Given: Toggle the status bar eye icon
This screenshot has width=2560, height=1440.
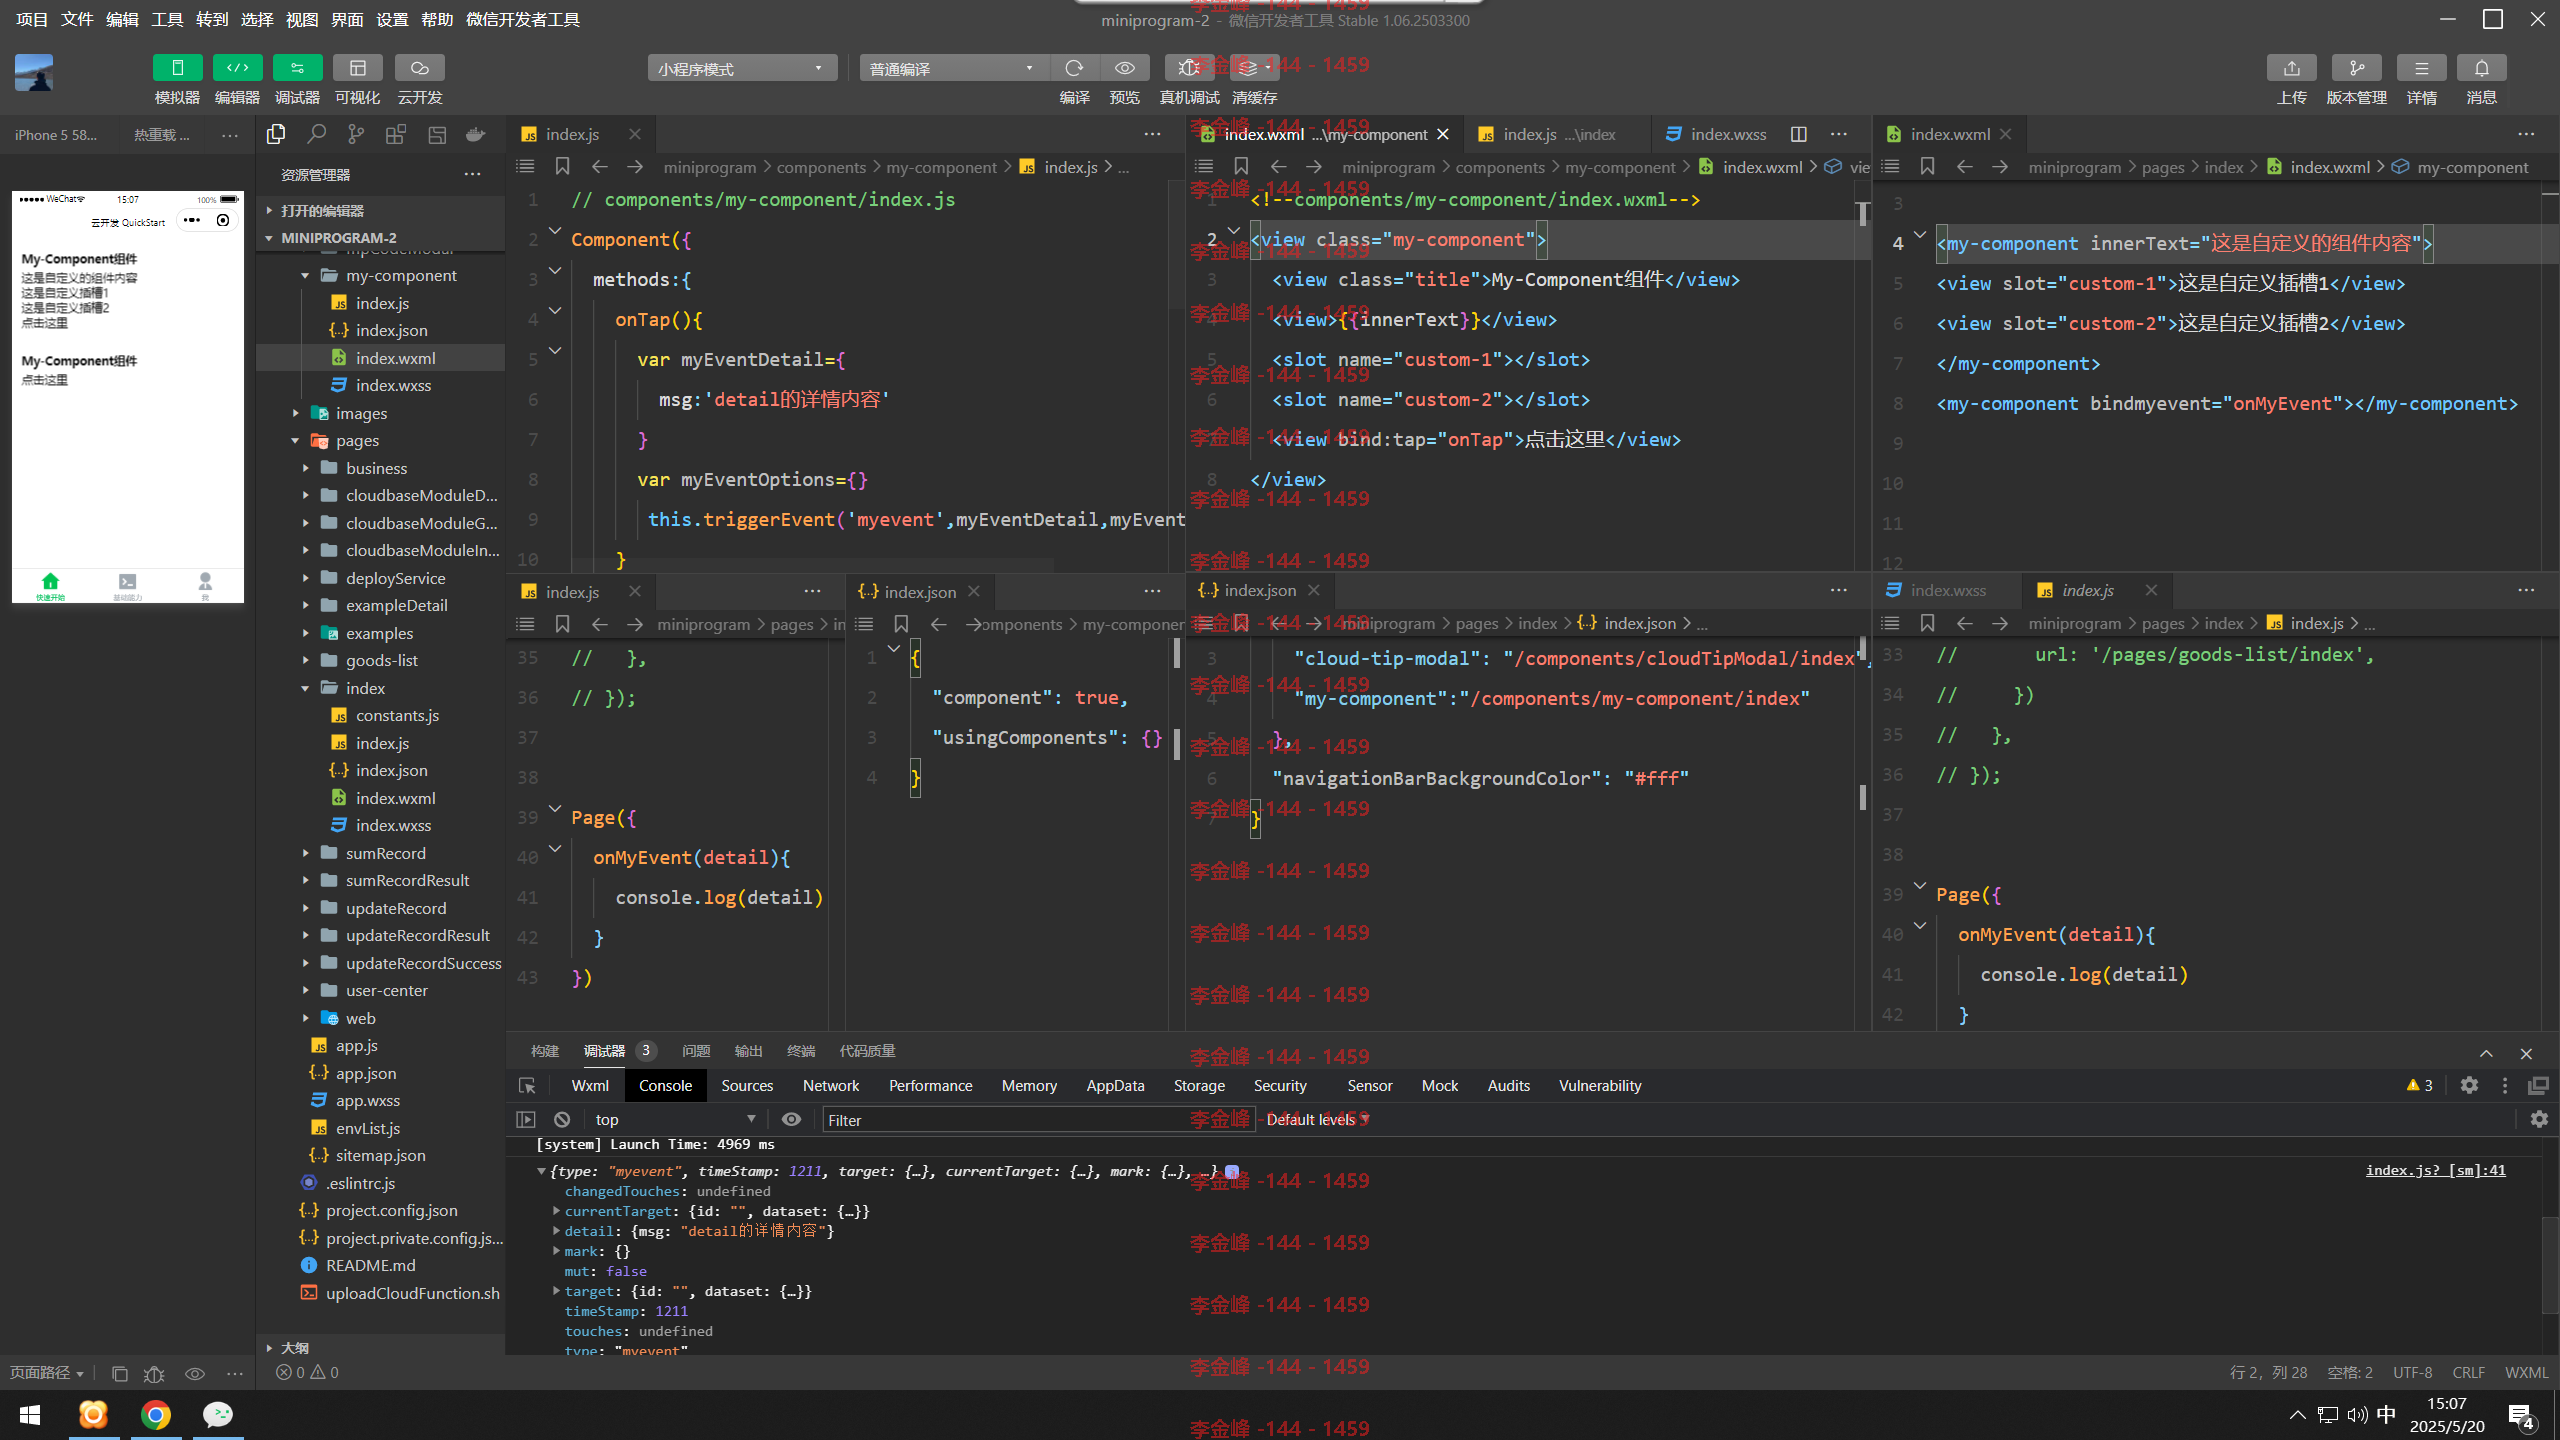Looking at the screenshot, I should pyautogui.click(x=195, y=1373).
